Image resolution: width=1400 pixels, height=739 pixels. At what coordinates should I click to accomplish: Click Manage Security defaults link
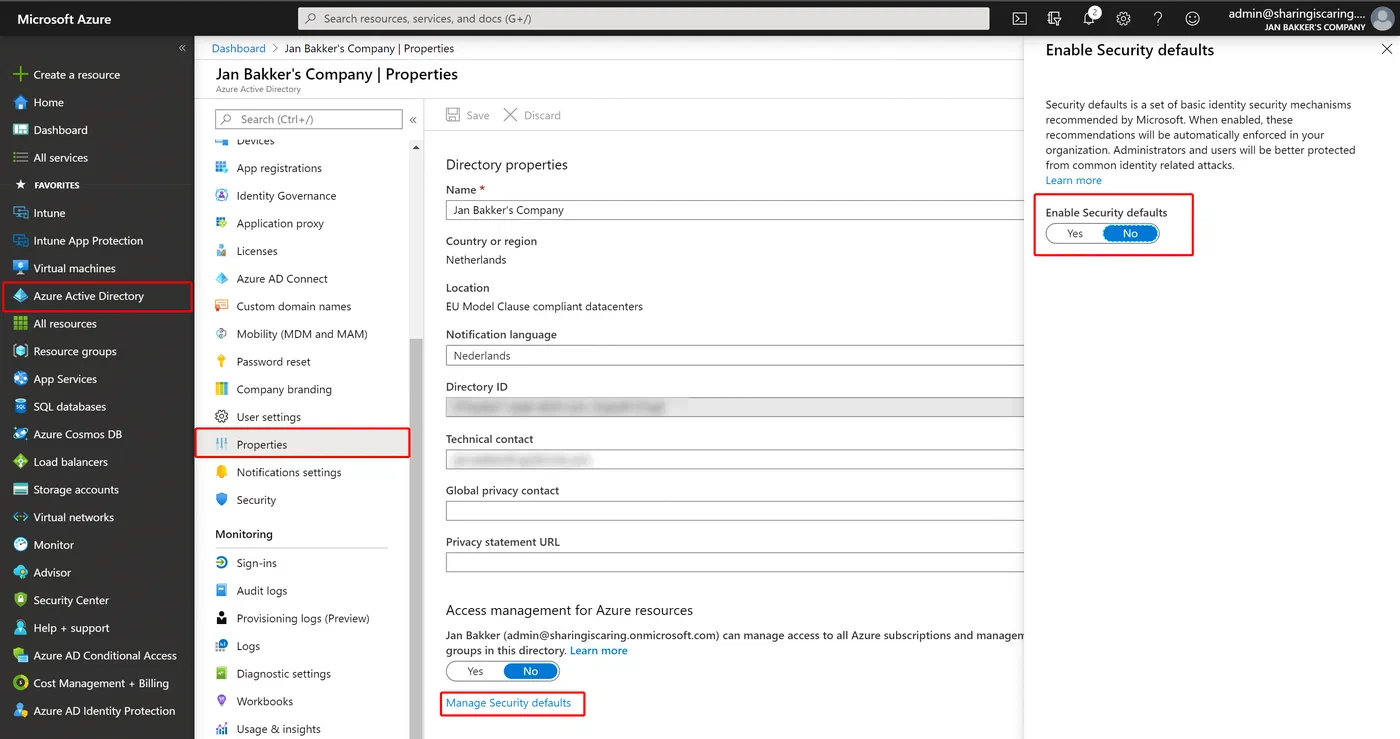(x=508, y=703)
